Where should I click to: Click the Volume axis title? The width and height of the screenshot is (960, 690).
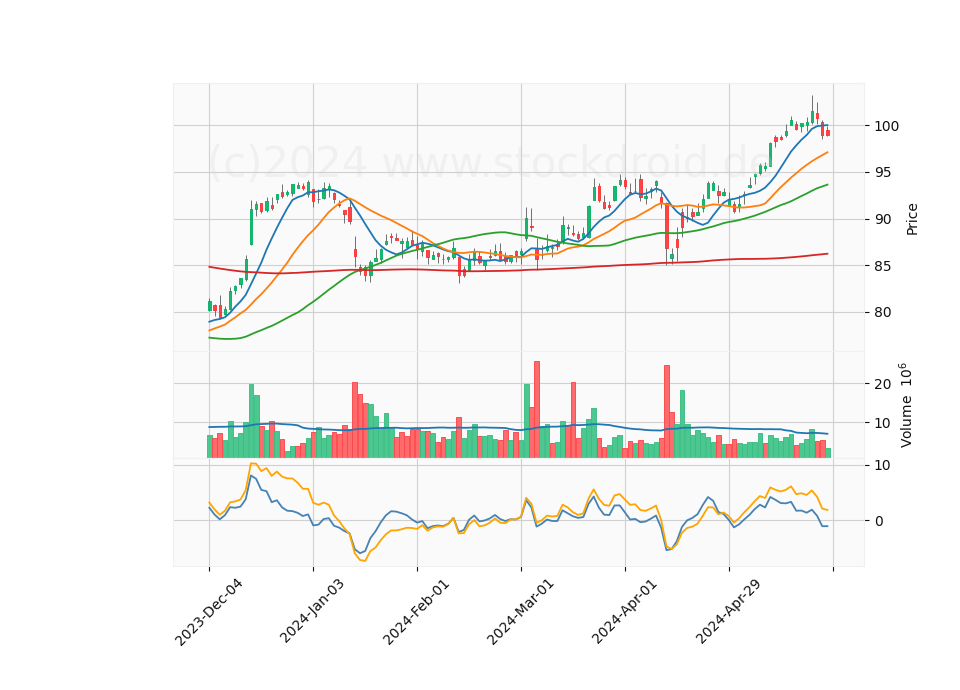pyautogui.click(x=906, y=405)
